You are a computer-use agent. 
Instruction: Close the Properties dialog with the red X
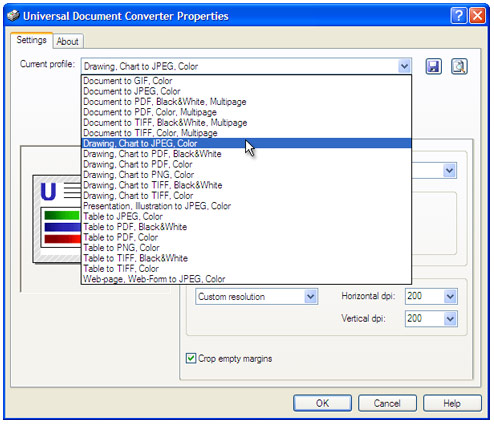(477, 16)
